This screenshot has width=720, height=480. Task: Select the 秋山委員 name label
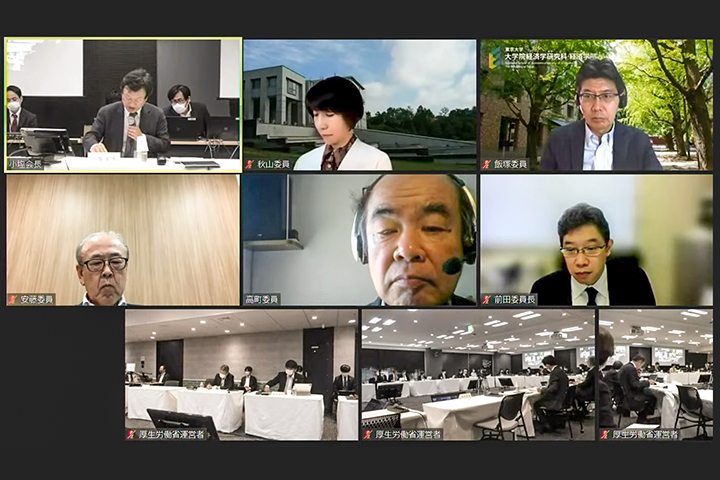[x=273, y=164]
